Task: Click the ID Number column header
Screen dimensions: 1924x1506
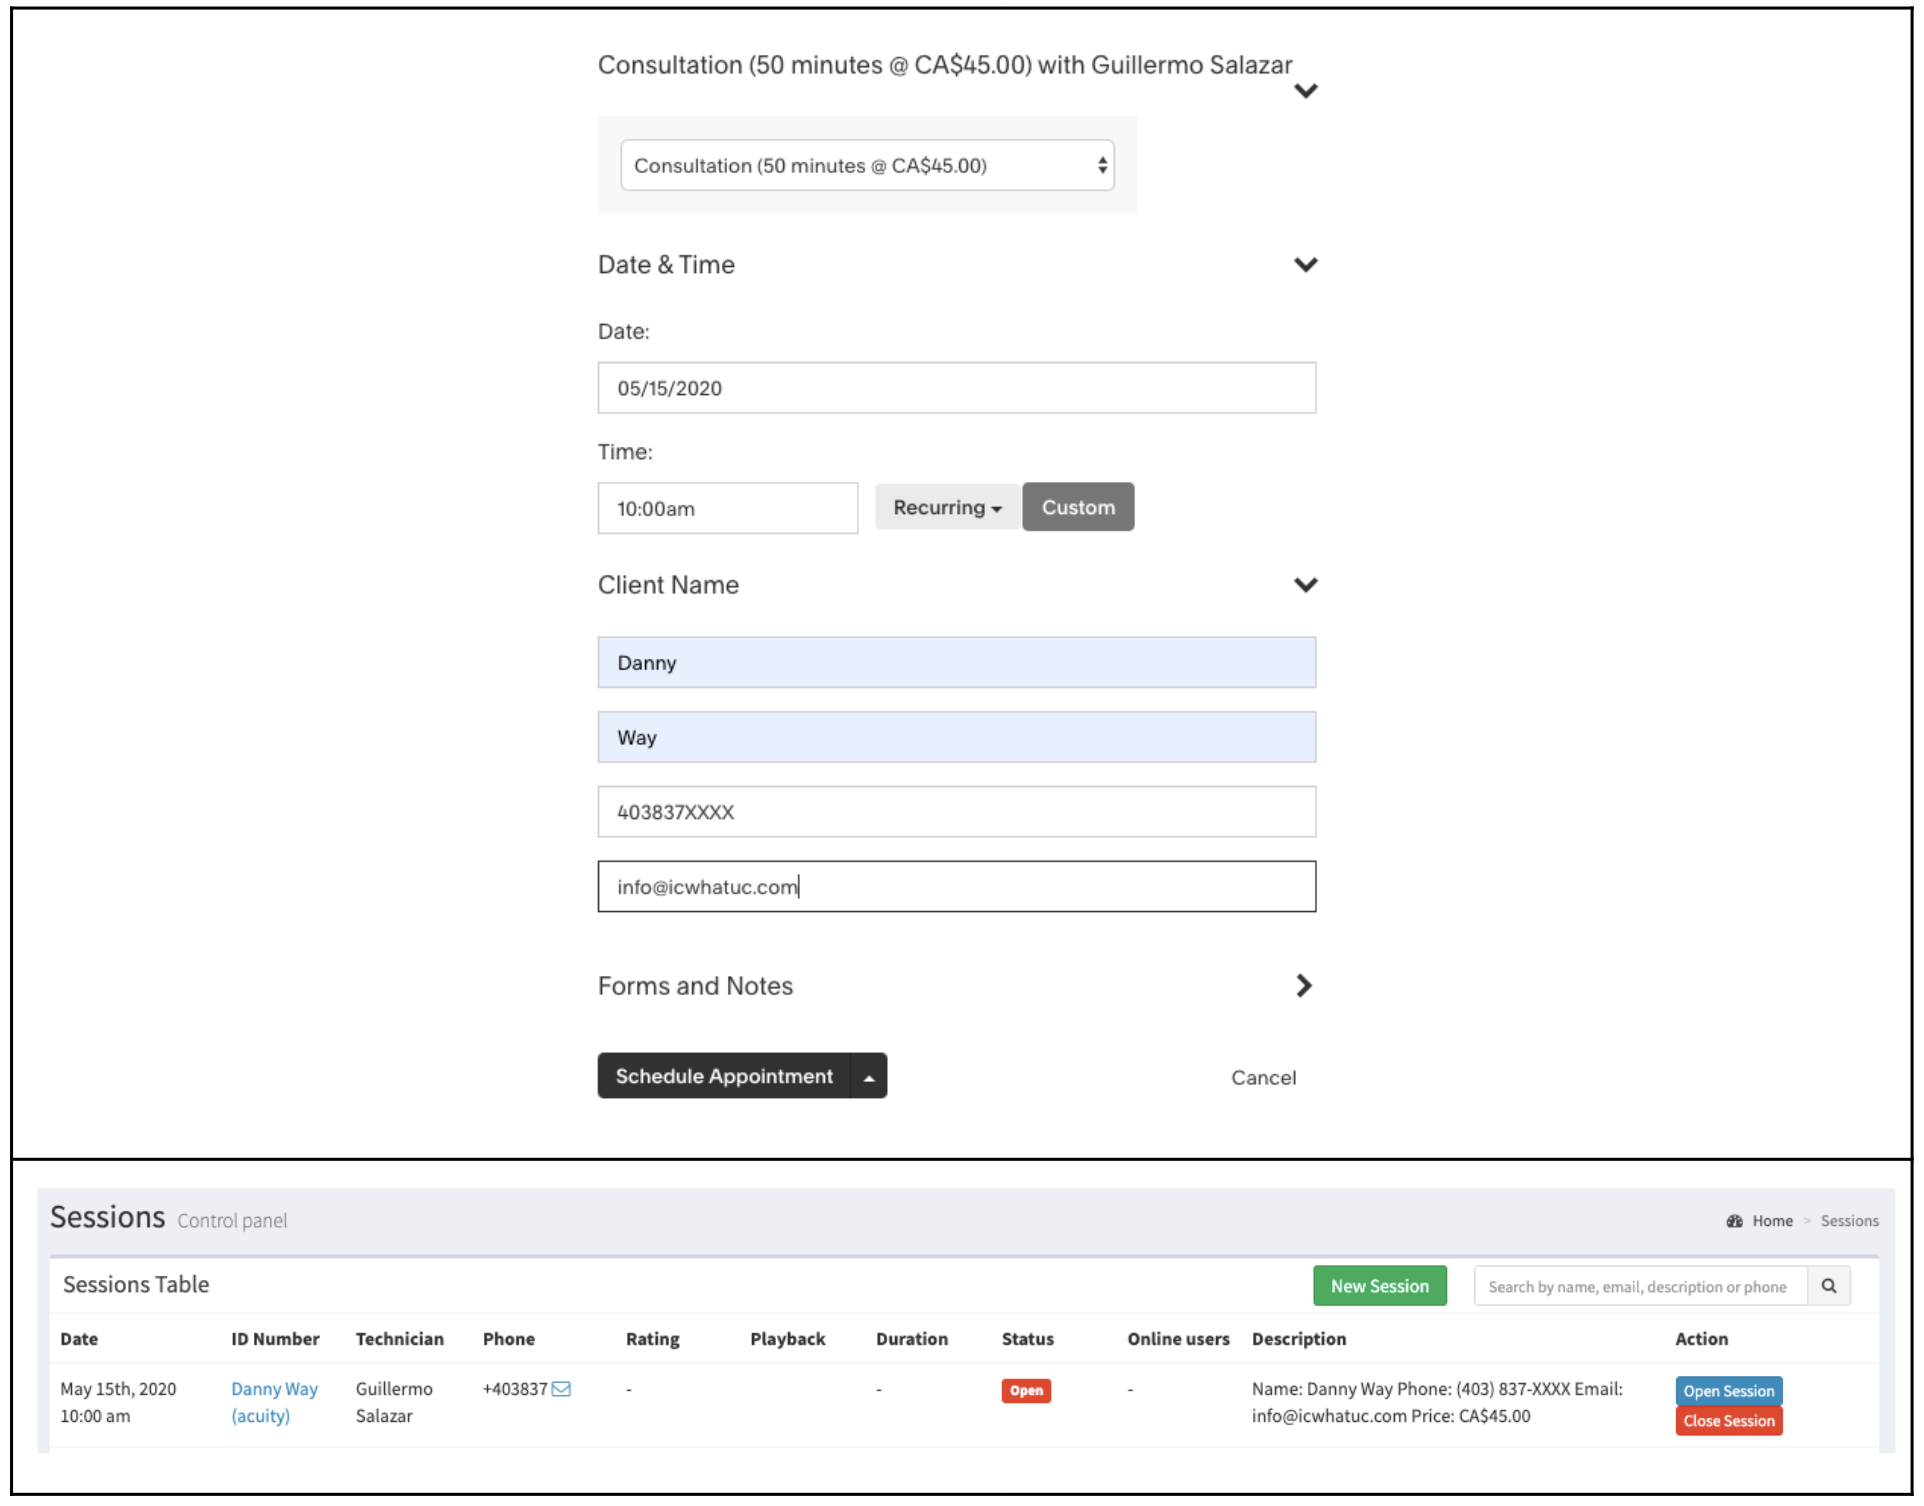Action: pos(275,1339)
